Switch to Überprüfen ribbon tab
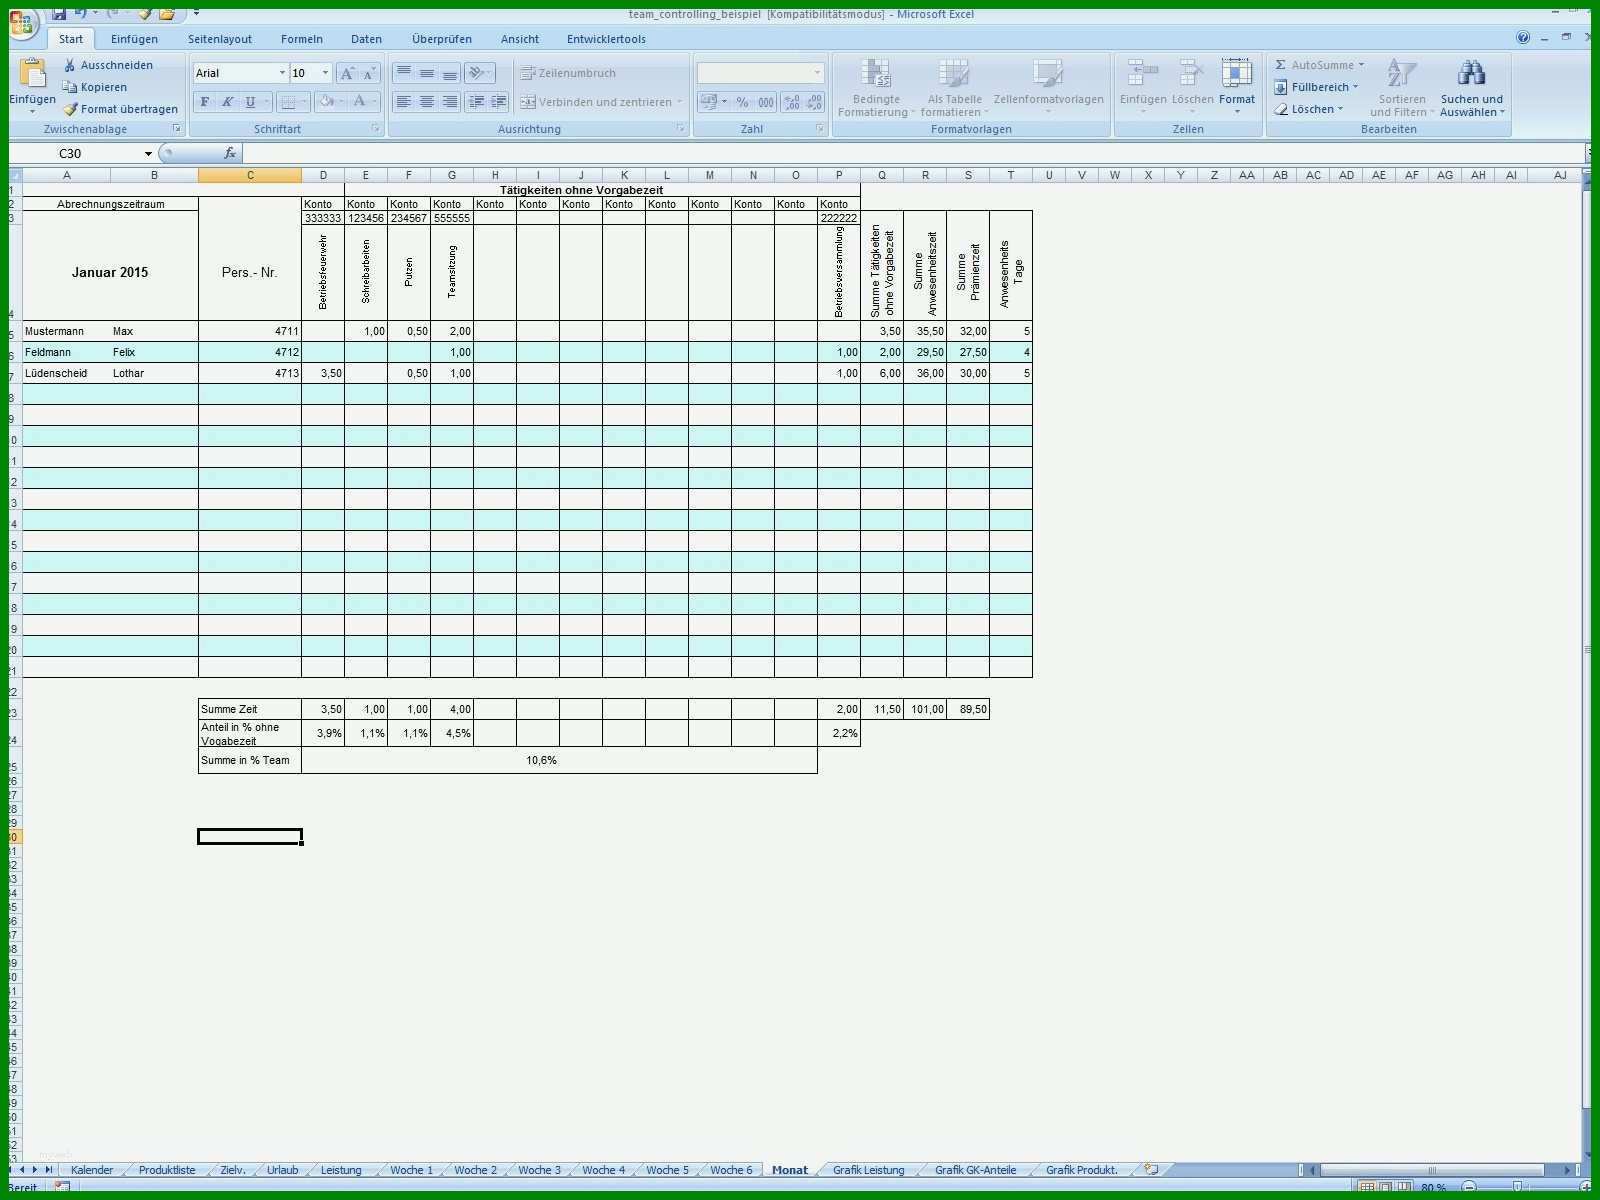Viewport: 1600px width, 1200px height. pos(442,39)
